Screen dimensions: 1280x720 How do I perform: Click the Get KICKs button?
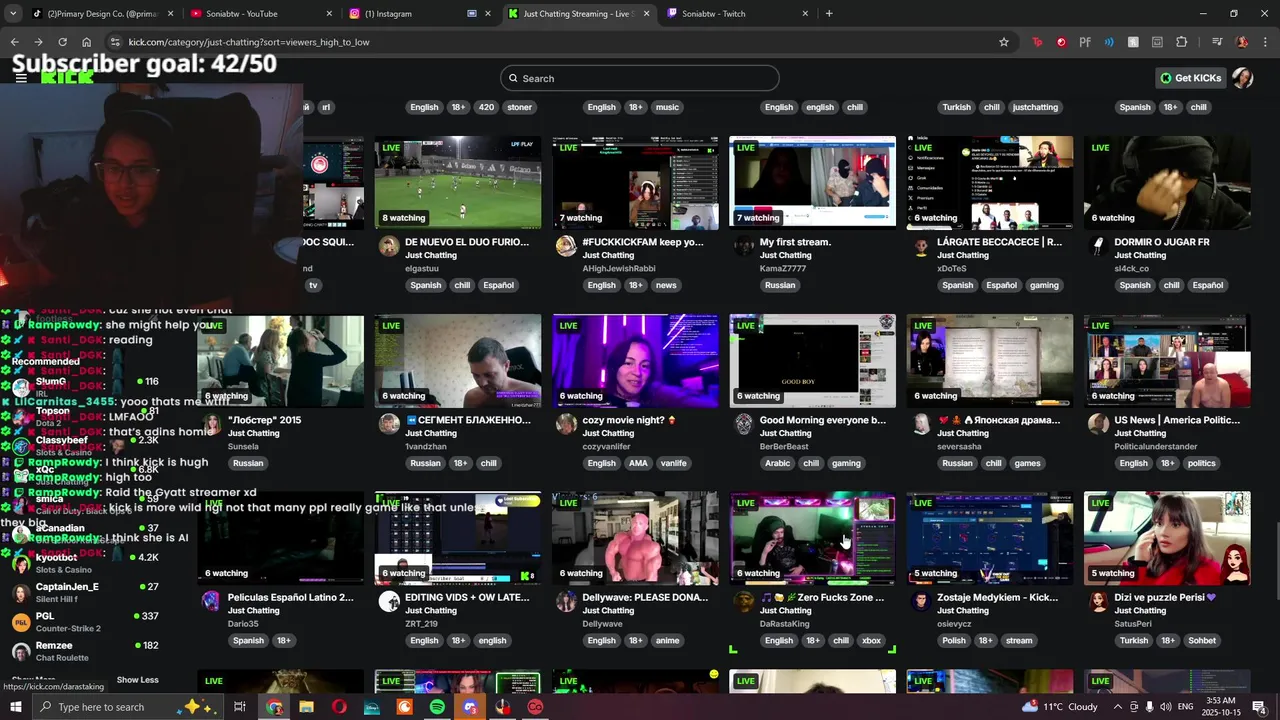tap(1190, 78)
